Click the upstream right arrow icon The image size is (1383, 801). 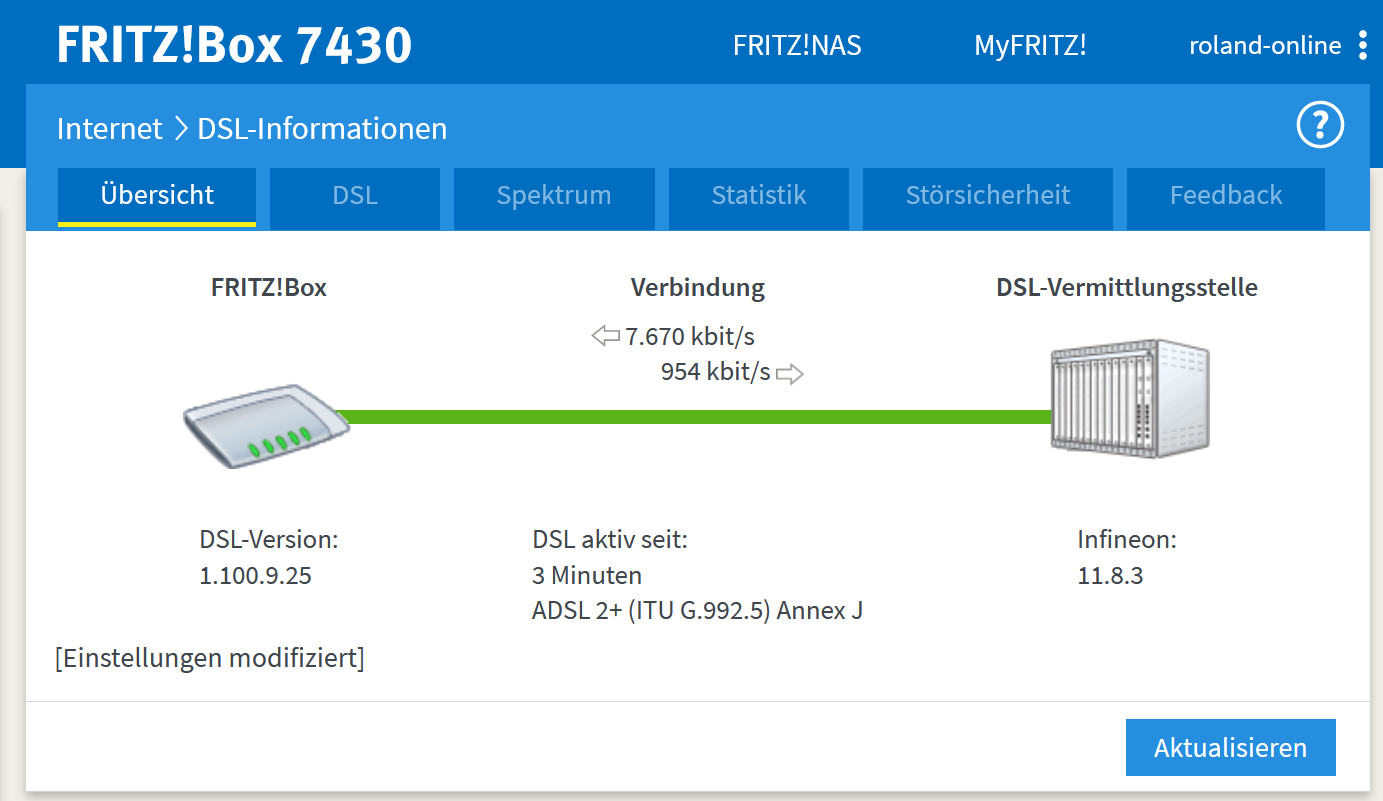[790, 374]
